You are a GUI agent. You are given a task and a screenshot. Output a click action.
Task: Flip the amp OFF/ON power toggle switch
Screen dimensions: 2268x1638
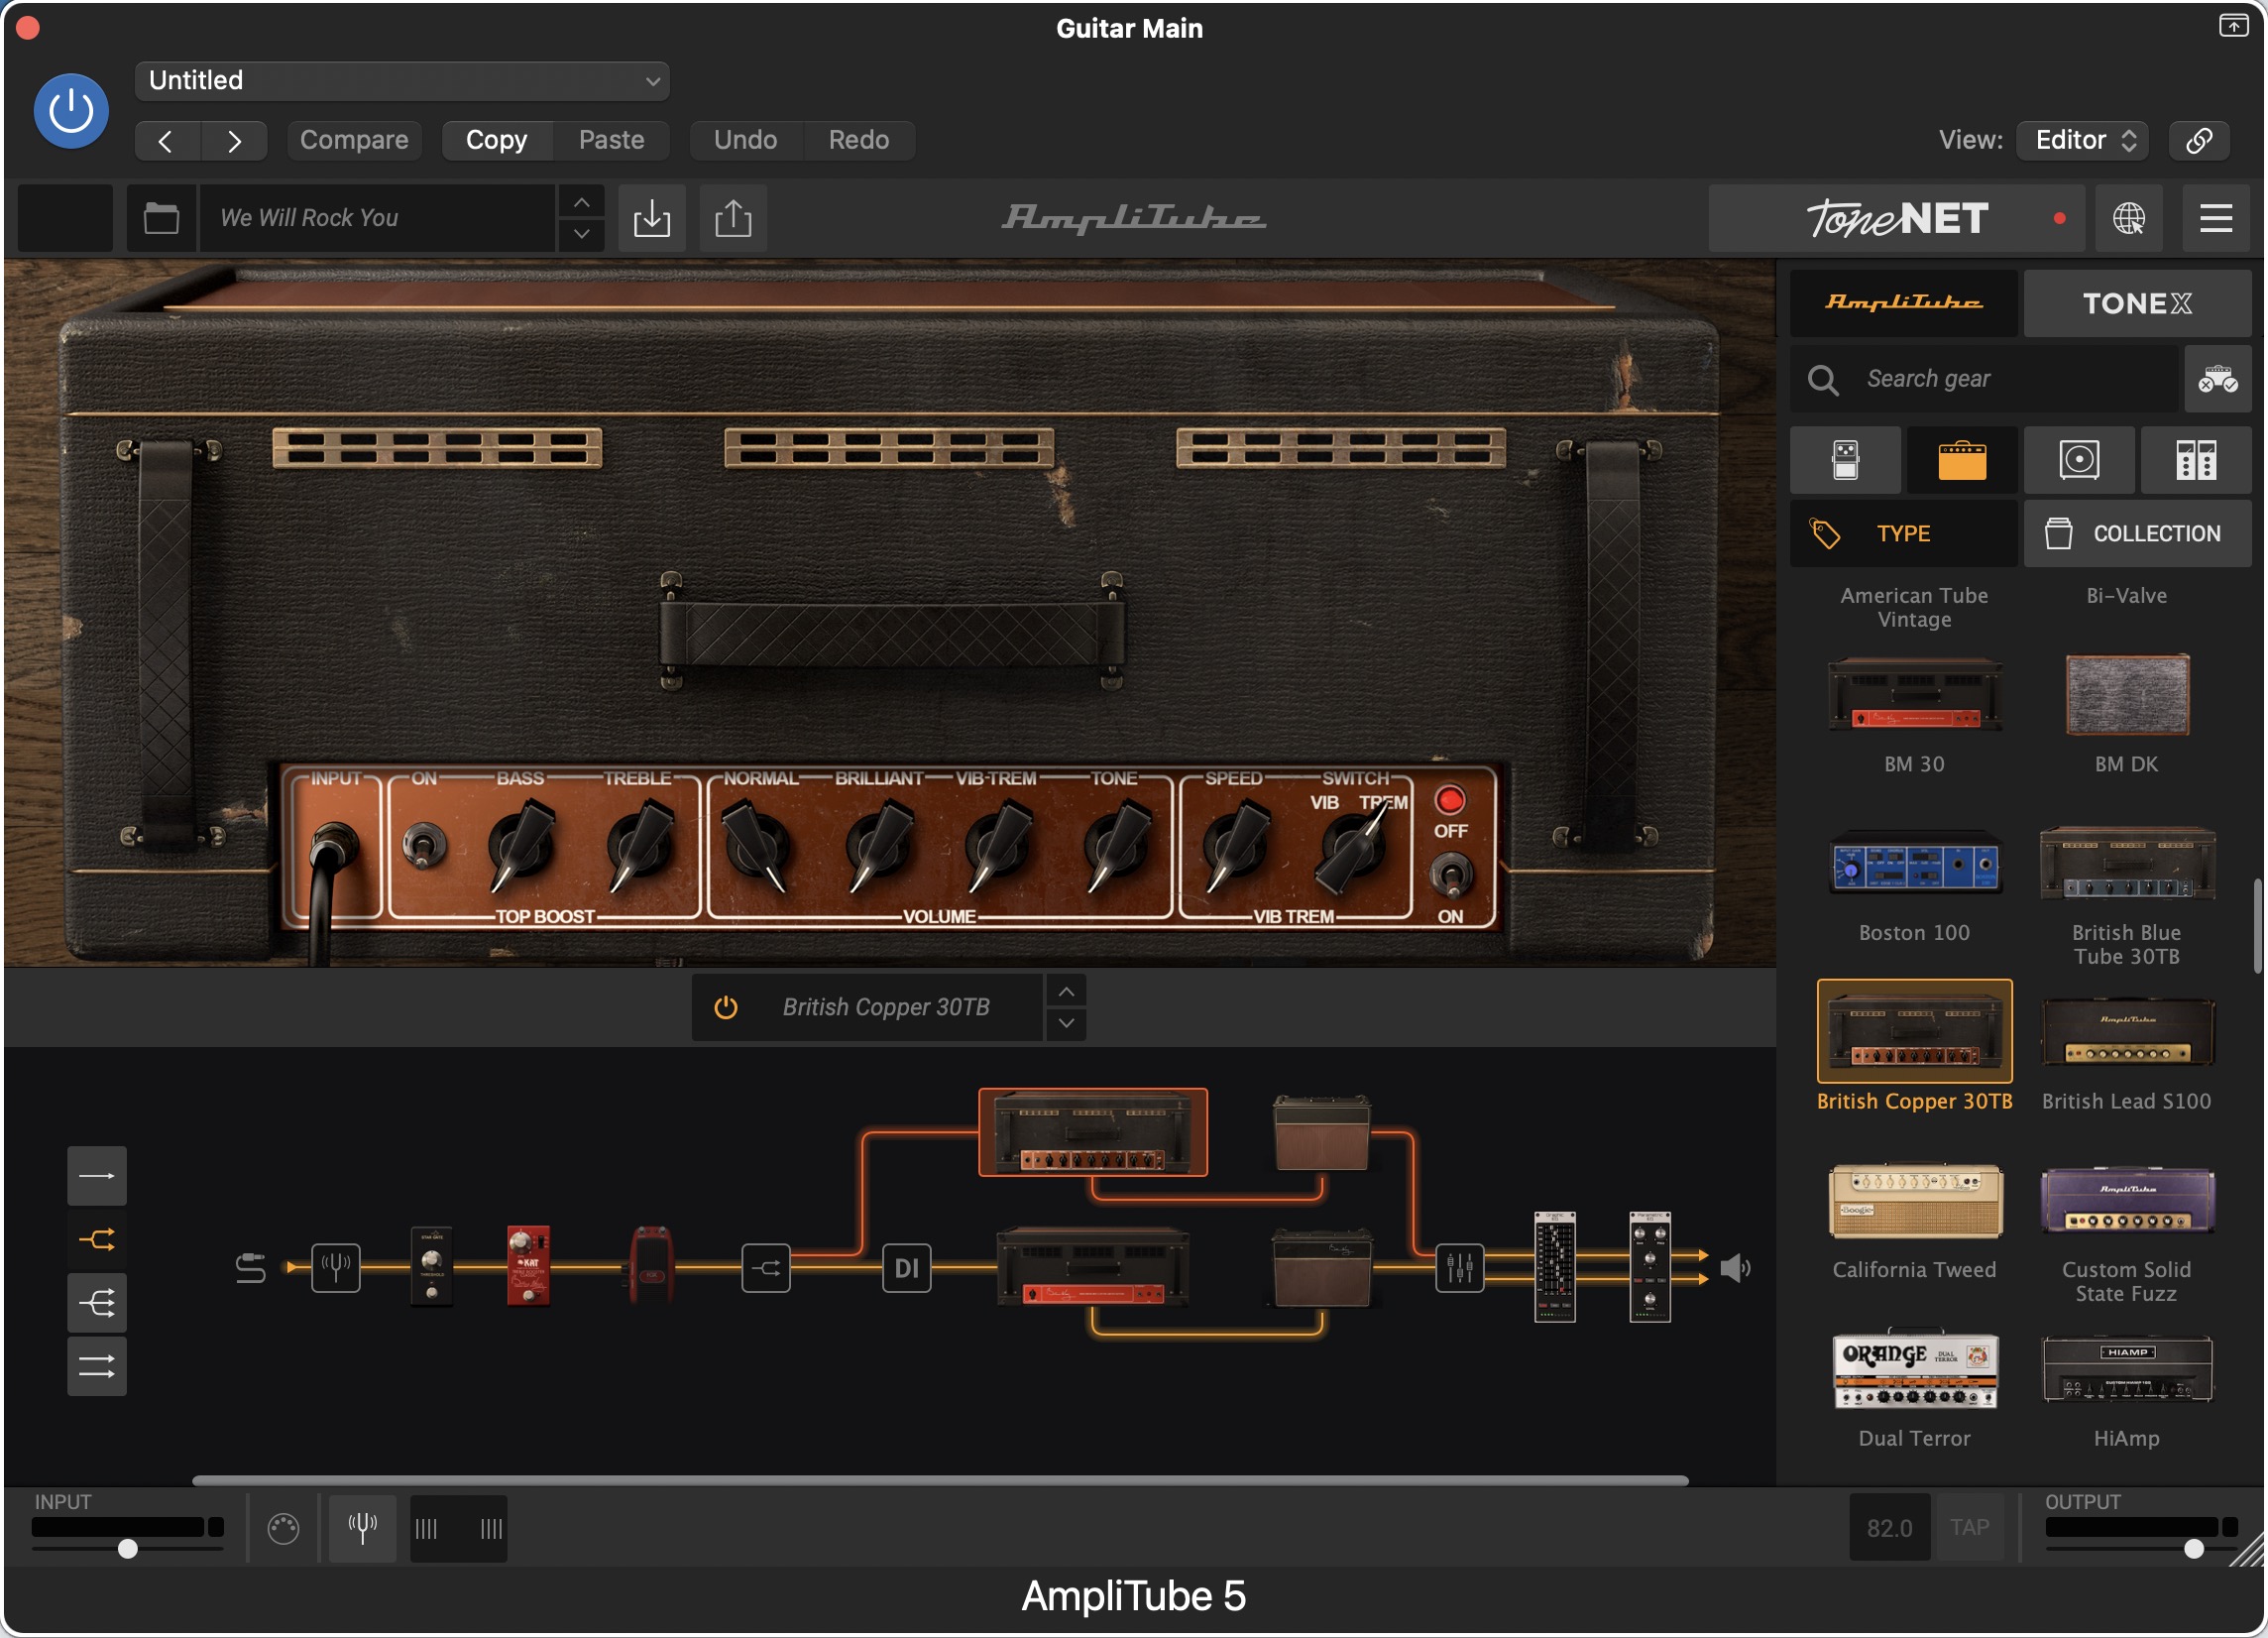1451,876
